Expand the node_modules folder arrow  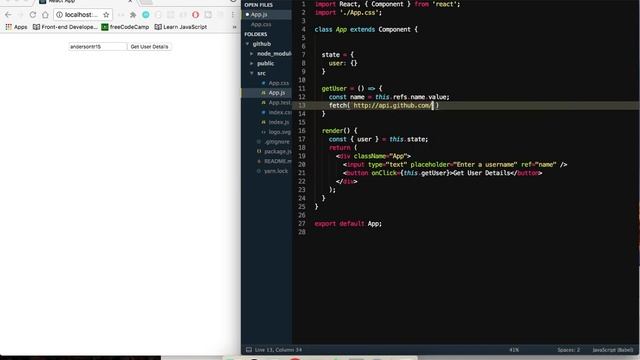tap(252, 53)
